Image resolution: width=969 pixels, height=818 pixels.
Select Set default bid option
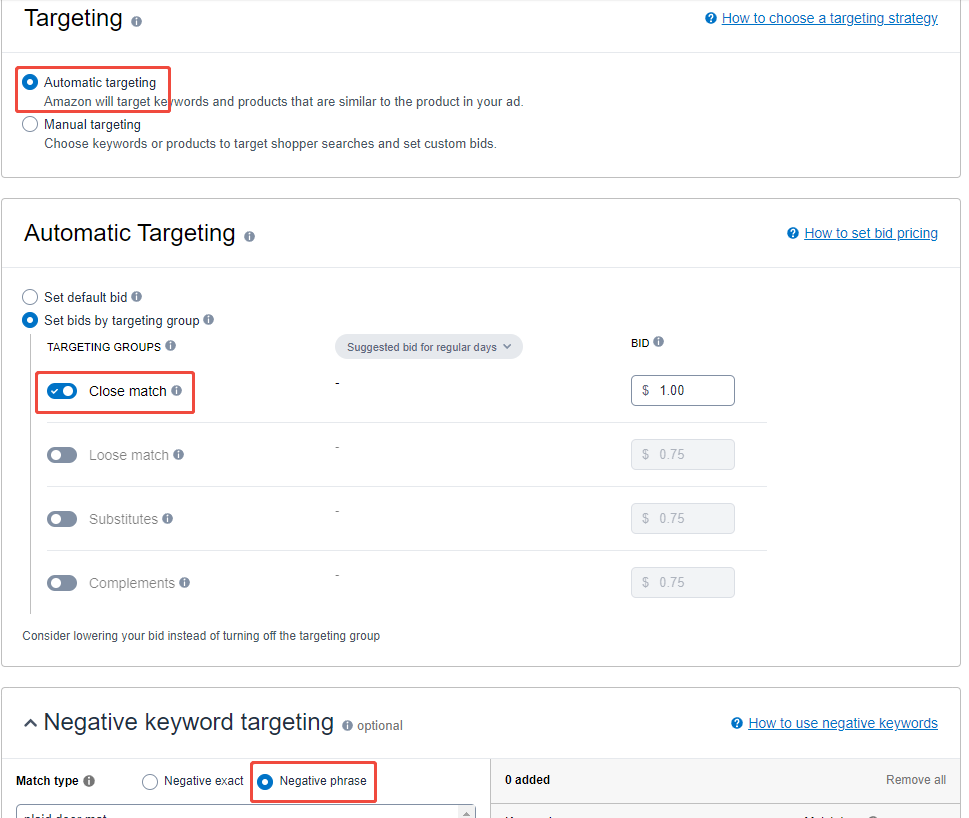point(30,297)
